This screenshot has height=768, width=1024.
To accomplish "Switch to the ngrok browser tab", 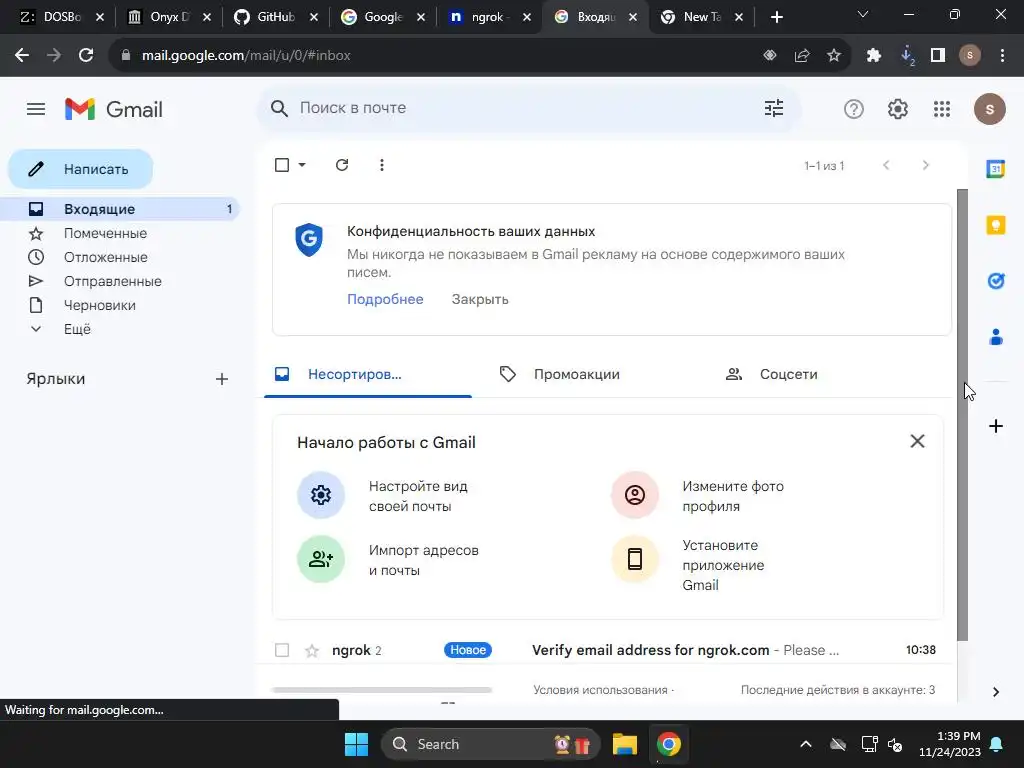I will click(x=490, y=17).
